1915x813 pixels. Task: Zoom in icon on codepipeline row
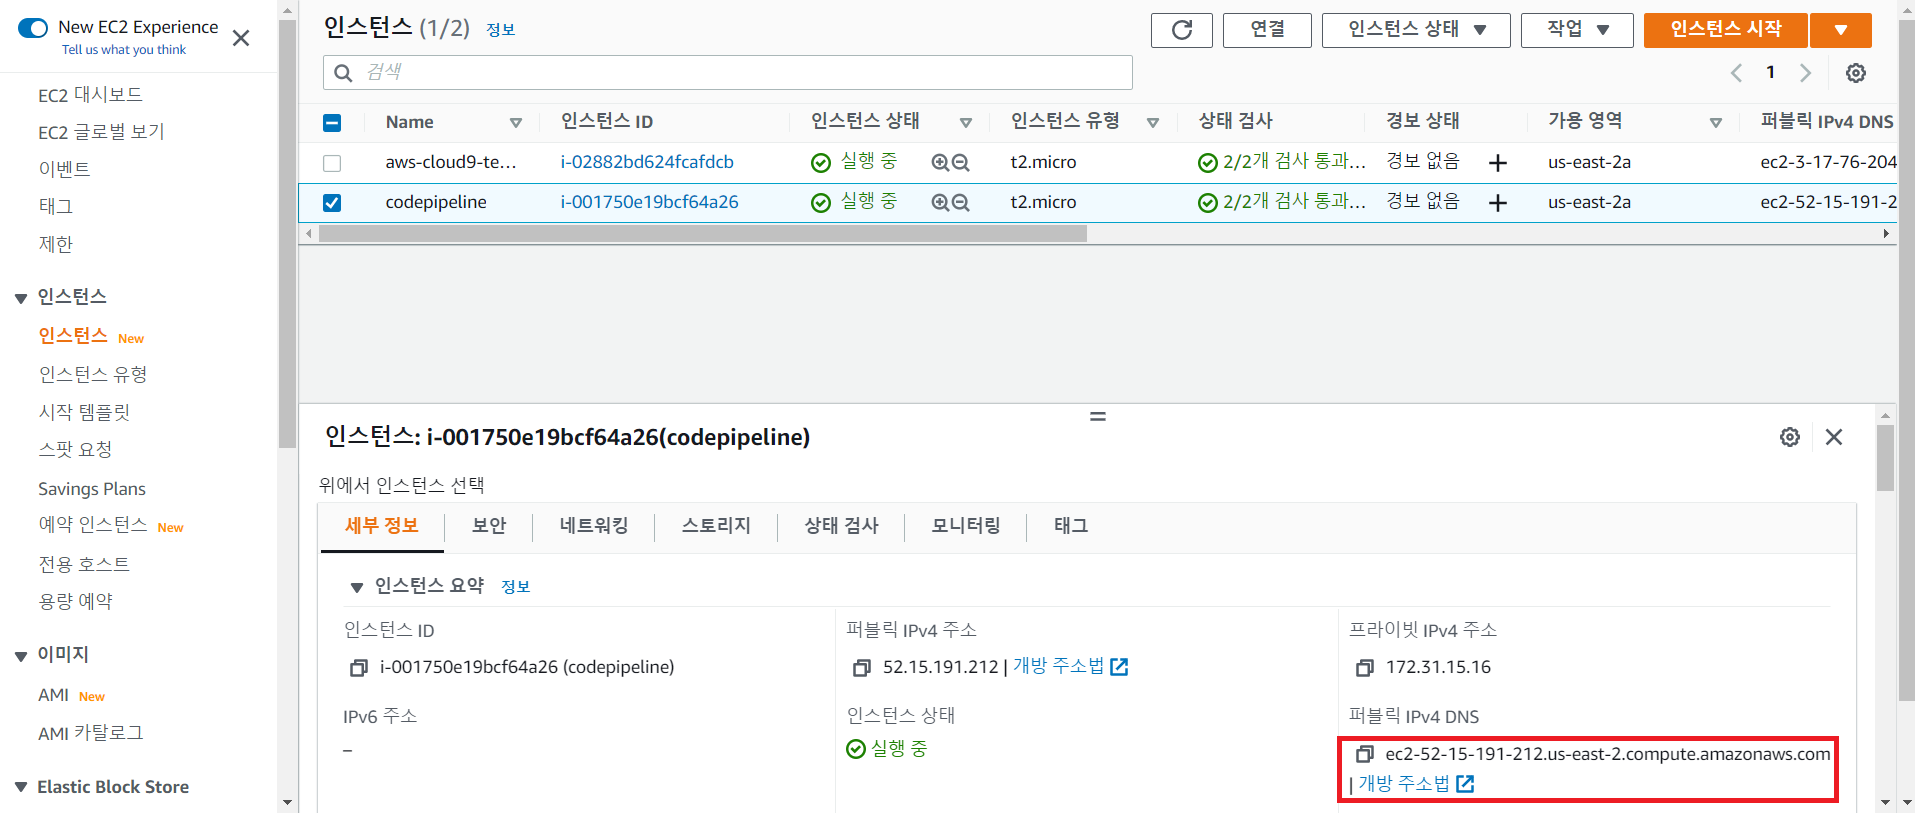(x=940, y=202)
